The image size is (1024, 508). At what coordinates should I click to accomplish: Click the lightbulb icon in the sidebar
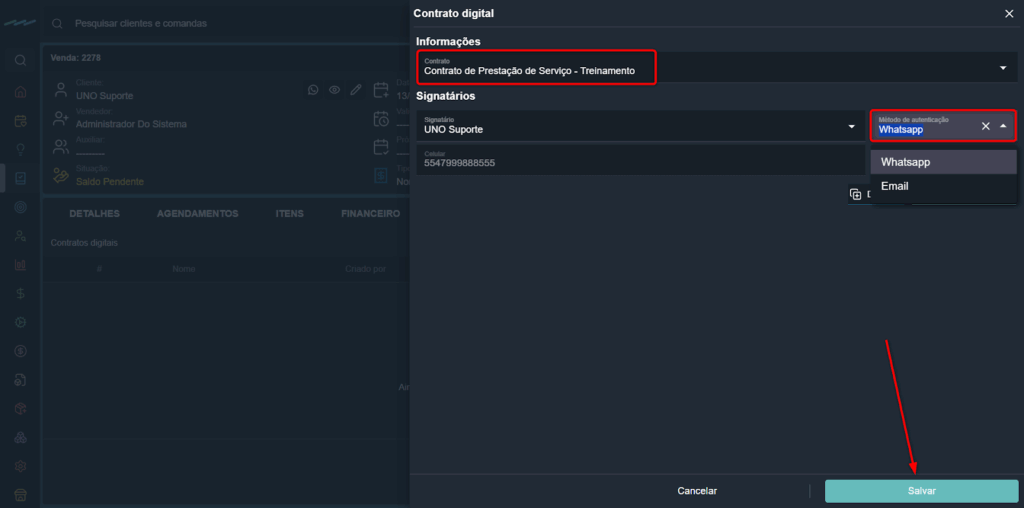click(x=20, y=150)
